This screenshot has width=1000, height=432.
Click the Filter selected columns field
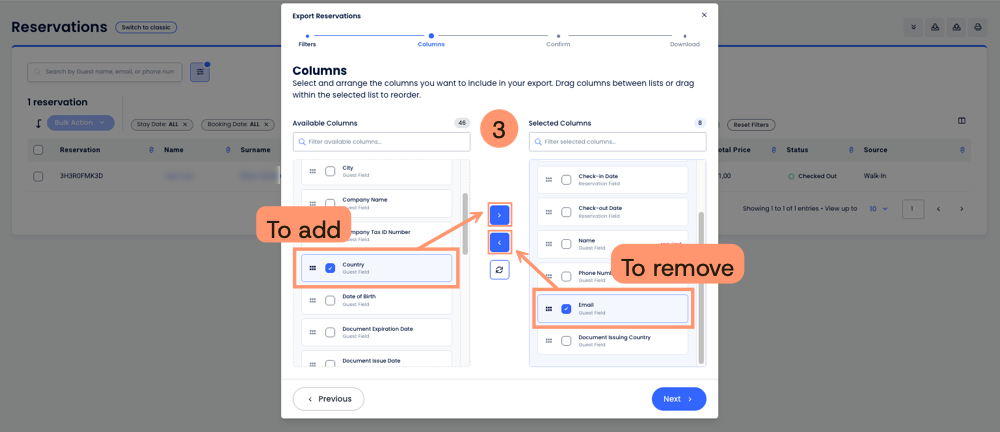coord(617,142)
